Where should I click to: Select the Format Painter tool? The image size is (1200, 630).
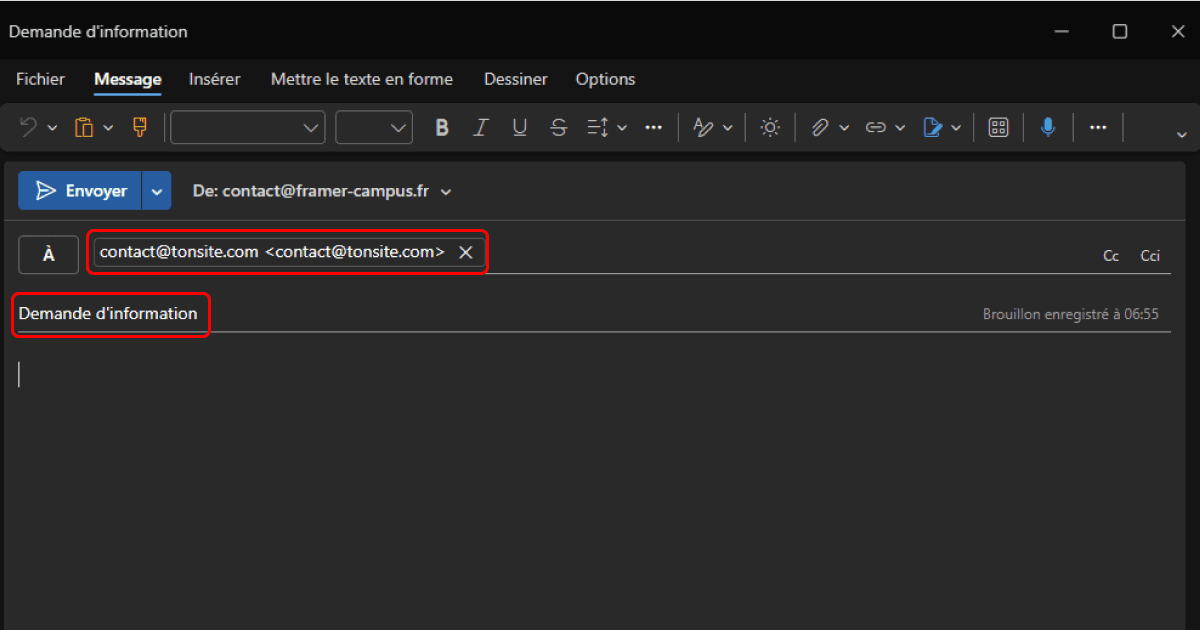tap(139, 127)
